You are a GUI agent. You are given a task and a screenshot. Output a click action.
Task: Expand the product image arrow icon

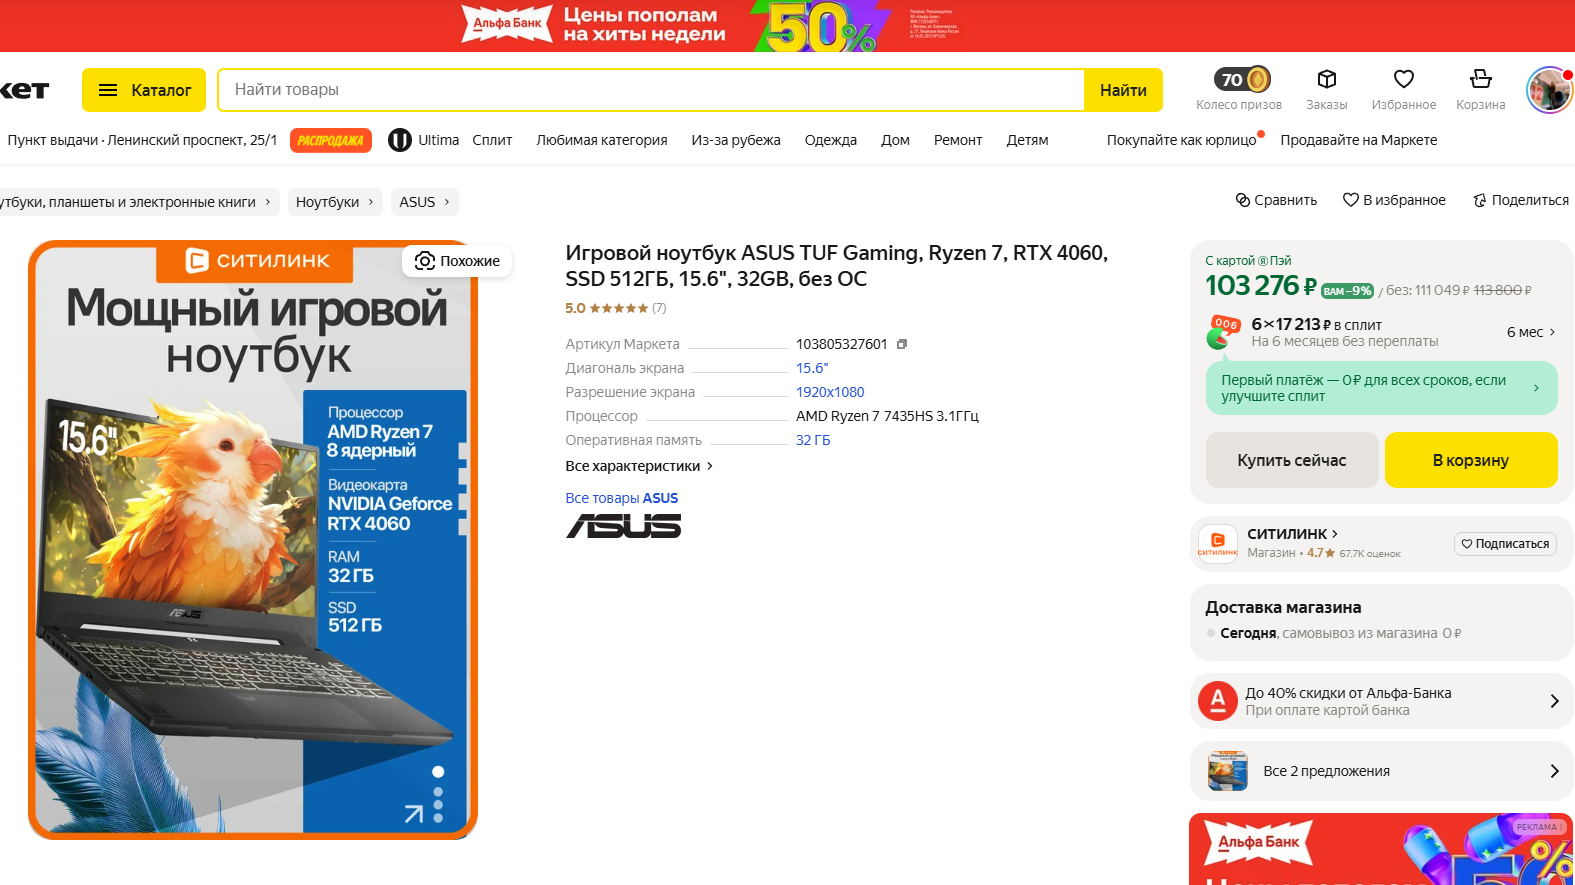coord(413,814)
